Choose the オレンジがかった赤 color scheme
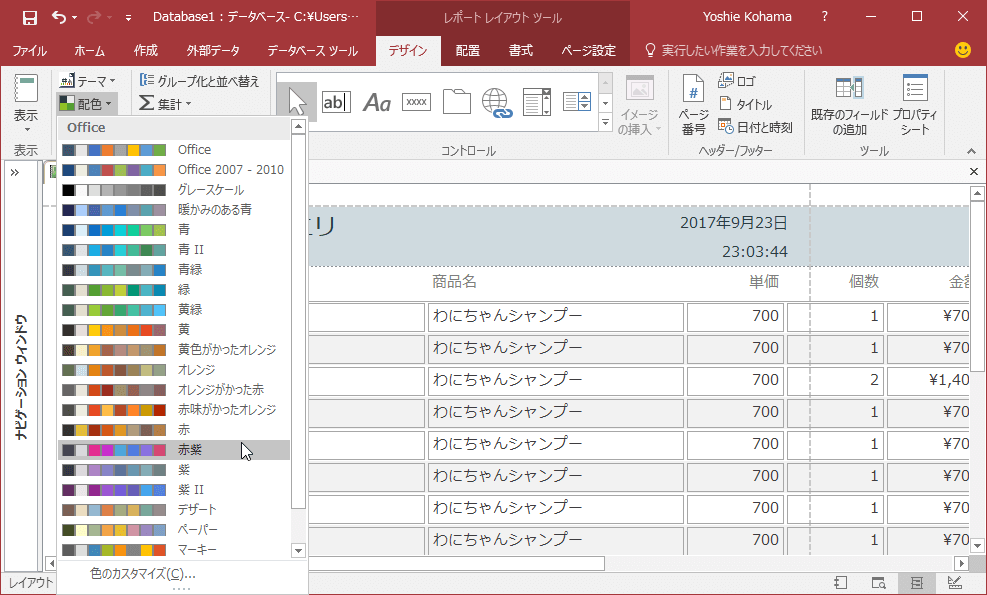The image size is (987, 595). coord(174,390)
